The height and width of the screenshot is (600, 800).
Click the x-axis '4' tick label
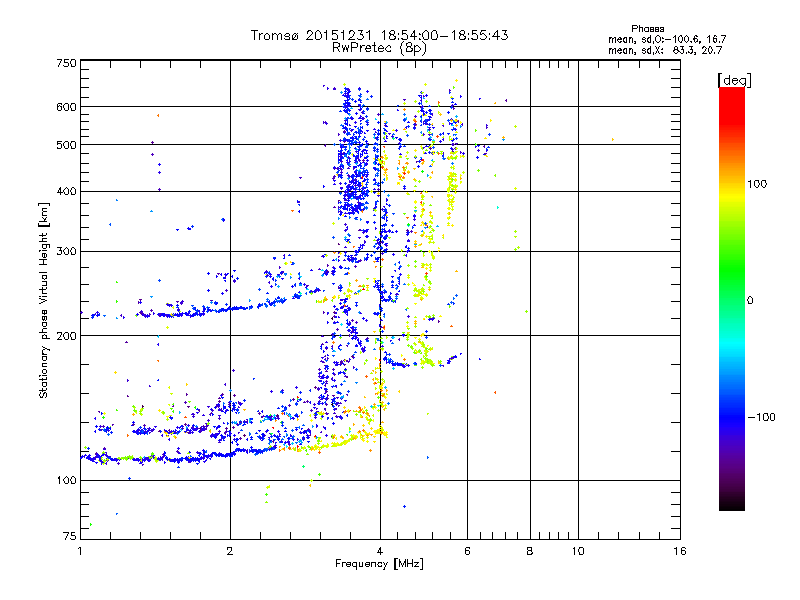pos(380,551)
